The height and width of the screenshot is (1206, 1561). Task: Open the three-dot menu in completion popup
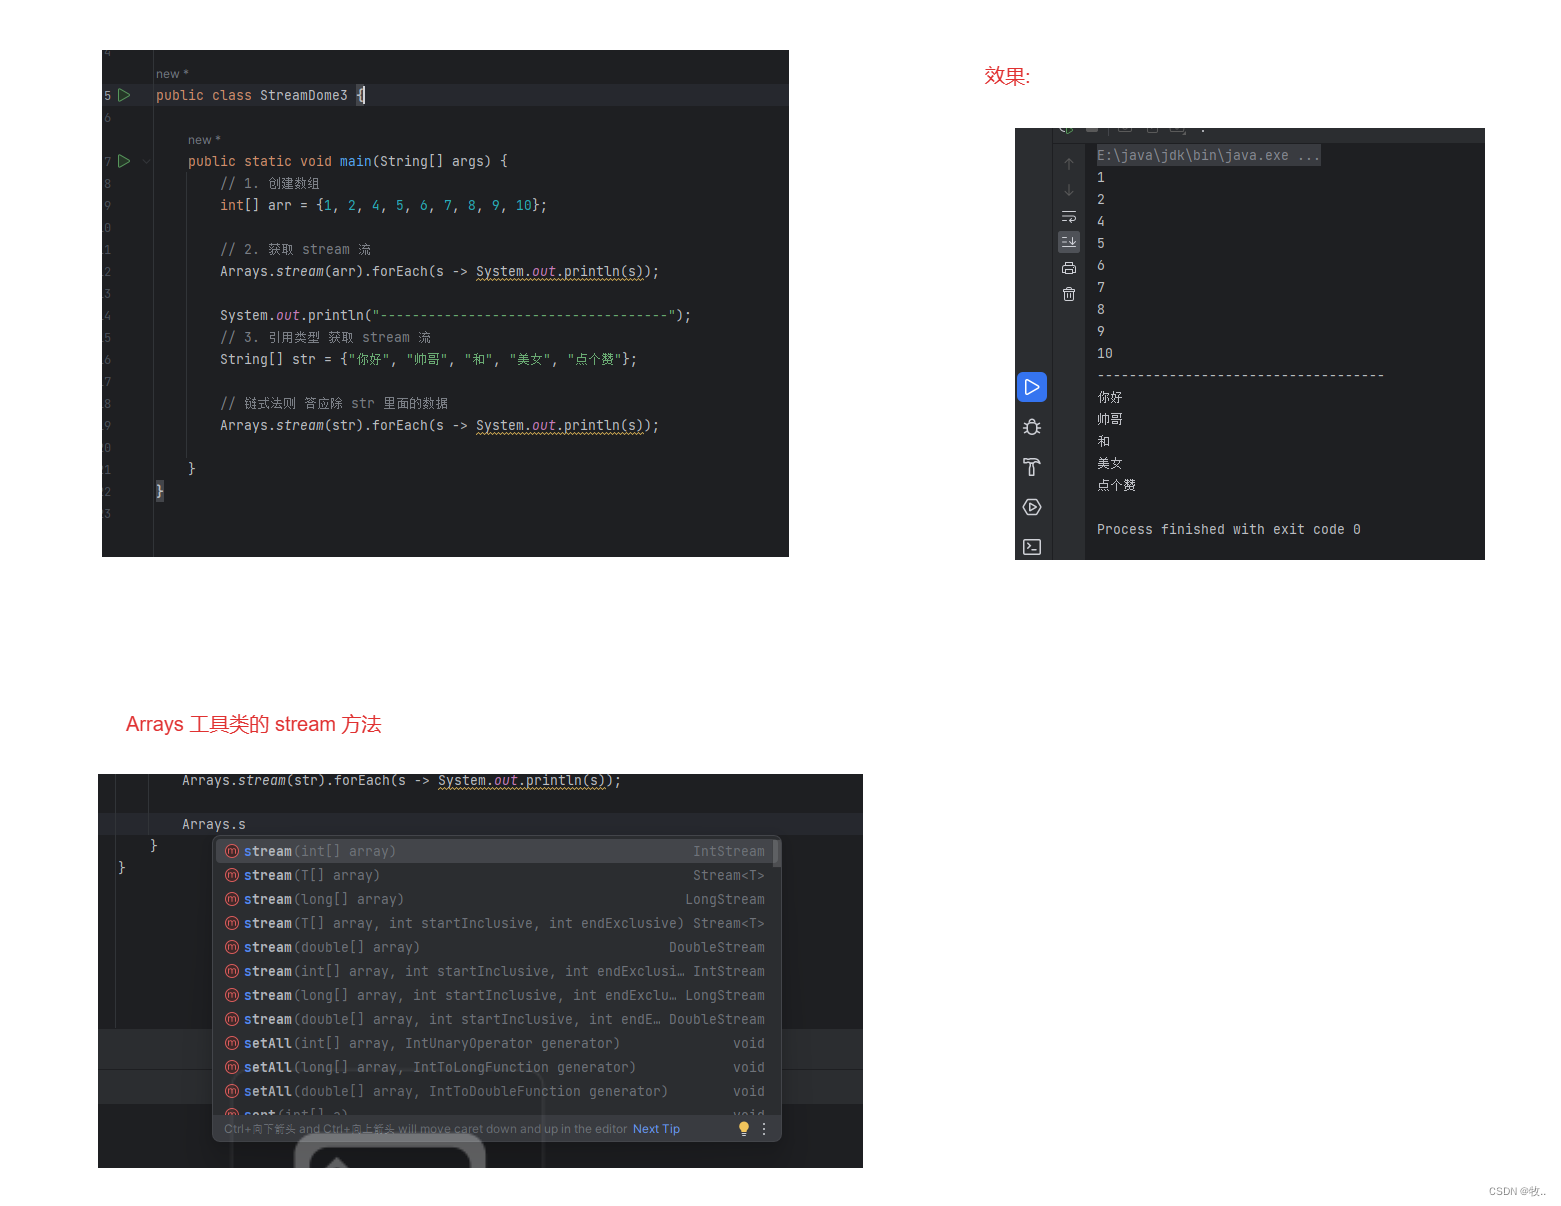[x=764, y=1128]
